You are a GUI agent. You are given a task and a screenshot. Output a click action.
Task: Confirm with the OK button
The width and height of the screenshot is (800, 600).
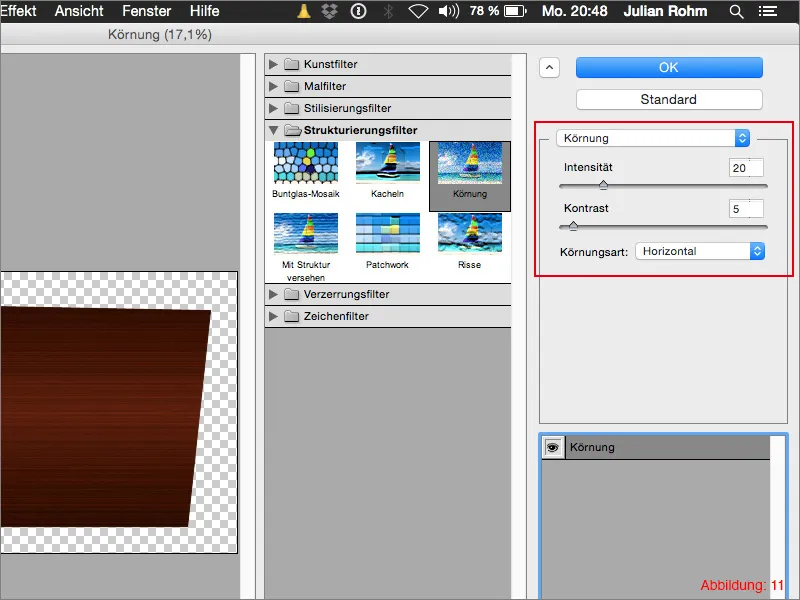[x=669, y=67]
